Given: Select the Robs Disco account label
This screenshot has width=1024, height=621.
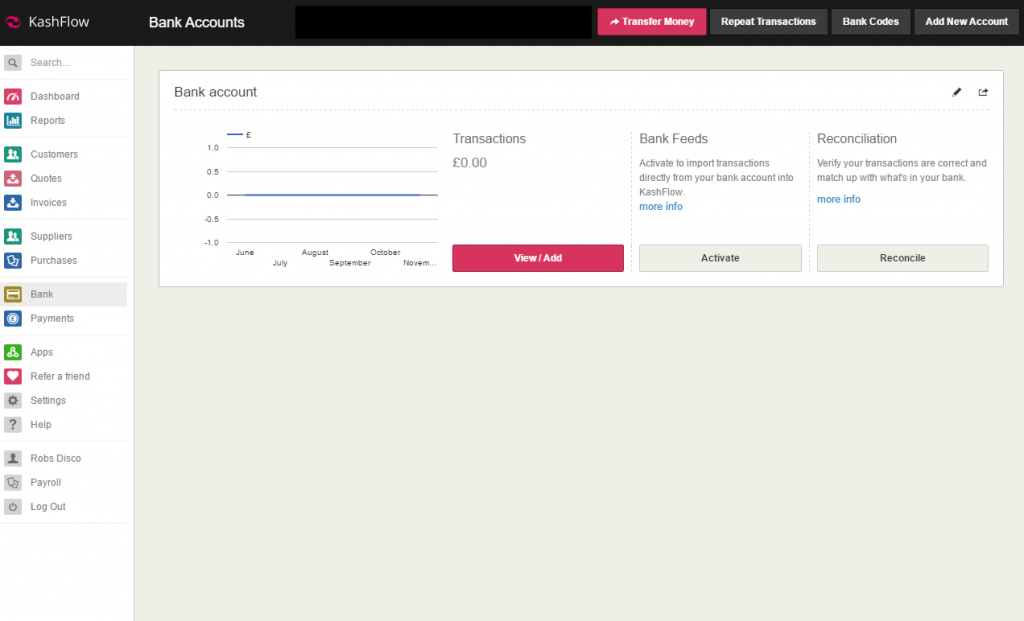Looking at the screenshot, I should click(56, 458).
